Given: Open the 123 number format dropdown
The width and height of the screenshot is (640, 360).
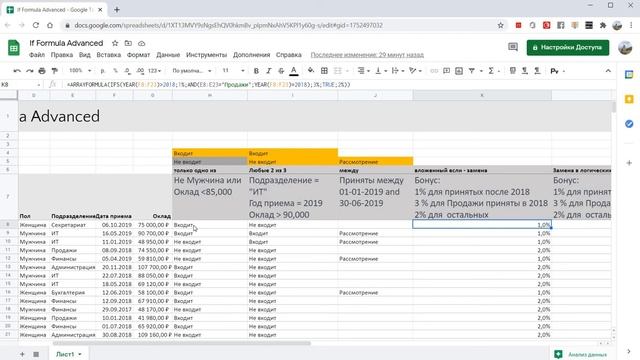Looking at the screenshot, I should [x=154, y=71].
